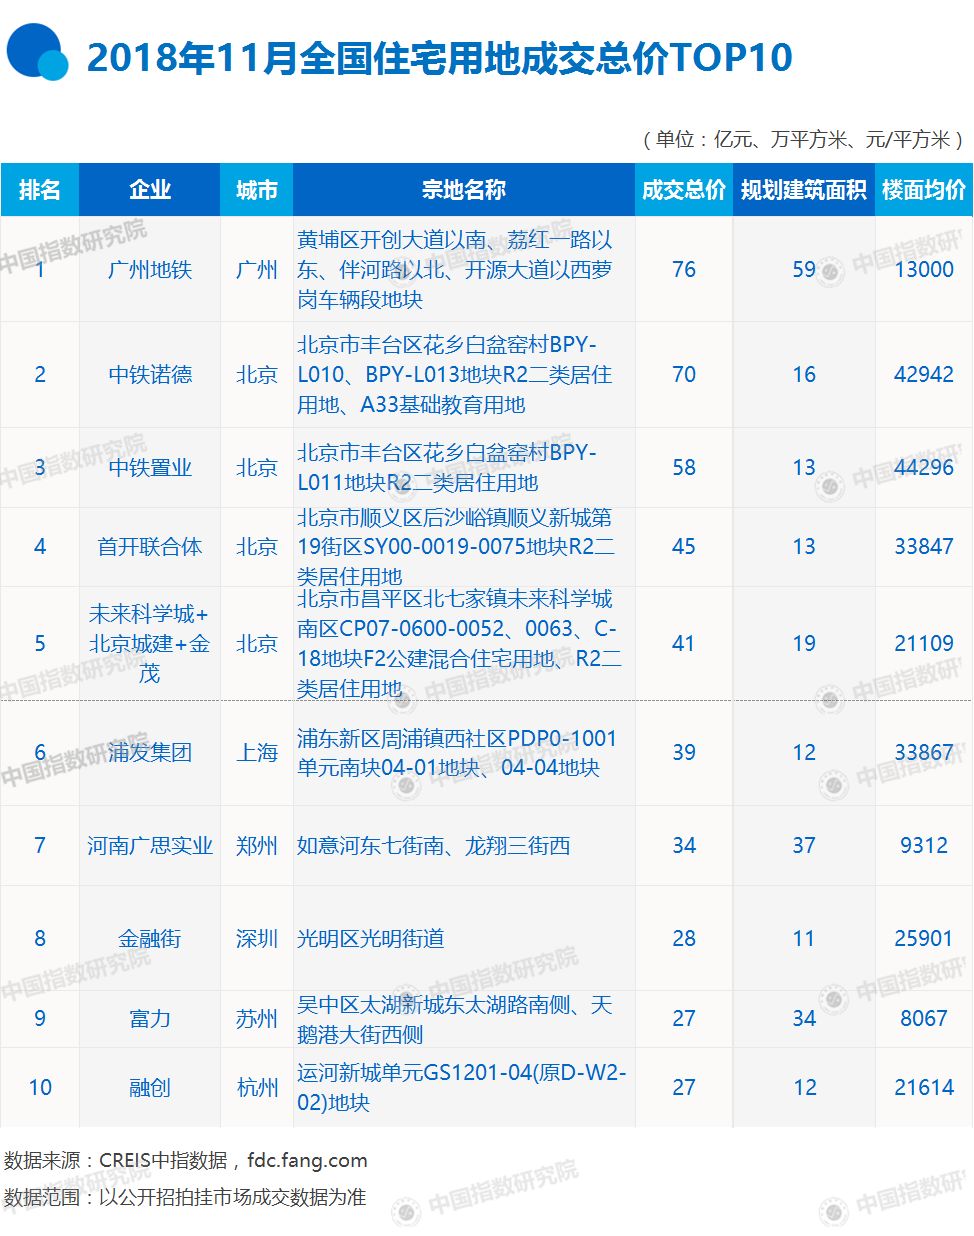Click floor price value "33867"

click(924, 753)
